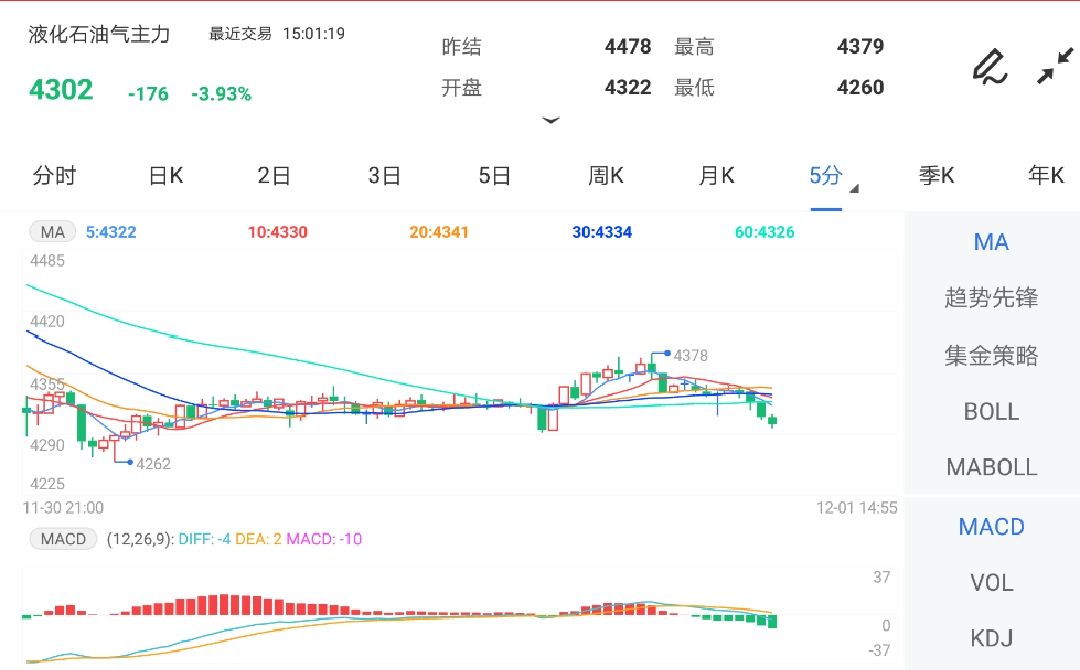This screenshot has height=670, width=1080.
Task: Click the DIFF: -4 readout
Action: [x=205, y=538]
